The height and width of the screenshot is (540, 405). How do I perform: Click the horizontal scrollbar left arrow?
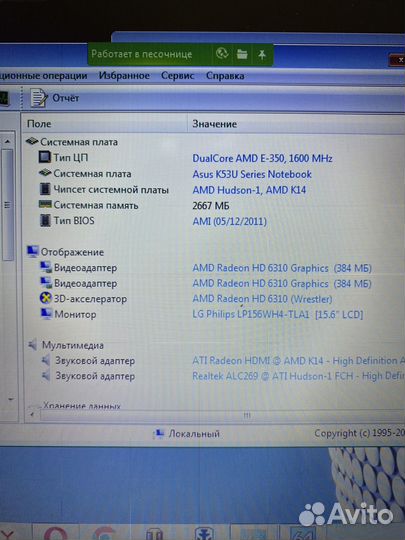coord(32,414)
